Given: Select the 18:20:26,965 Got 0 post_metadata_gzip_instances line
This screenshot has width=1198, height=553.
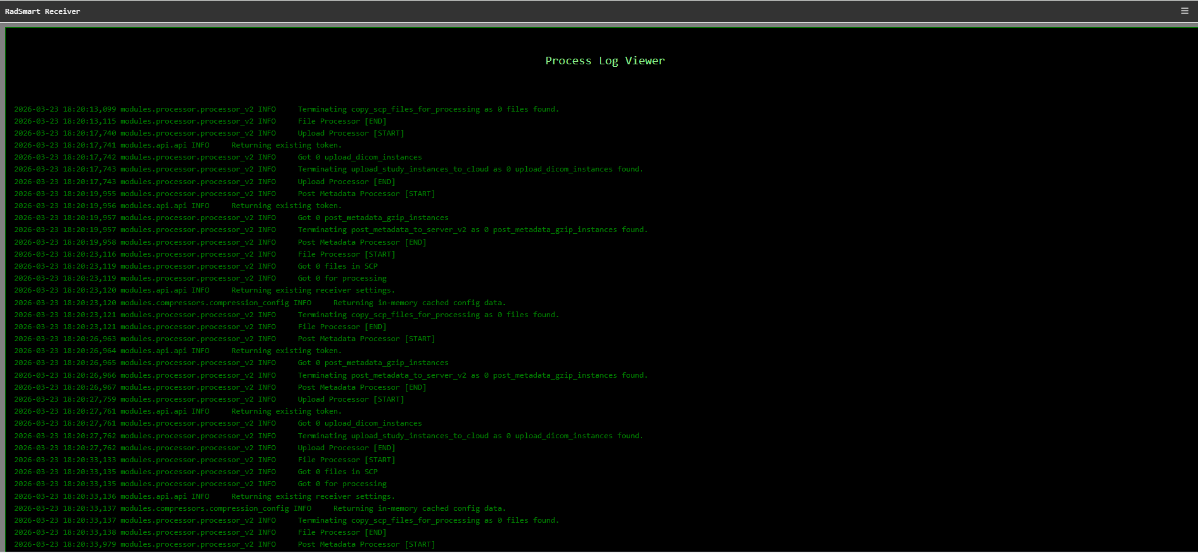Looking at the screenshot, I should tap(232, 363).
